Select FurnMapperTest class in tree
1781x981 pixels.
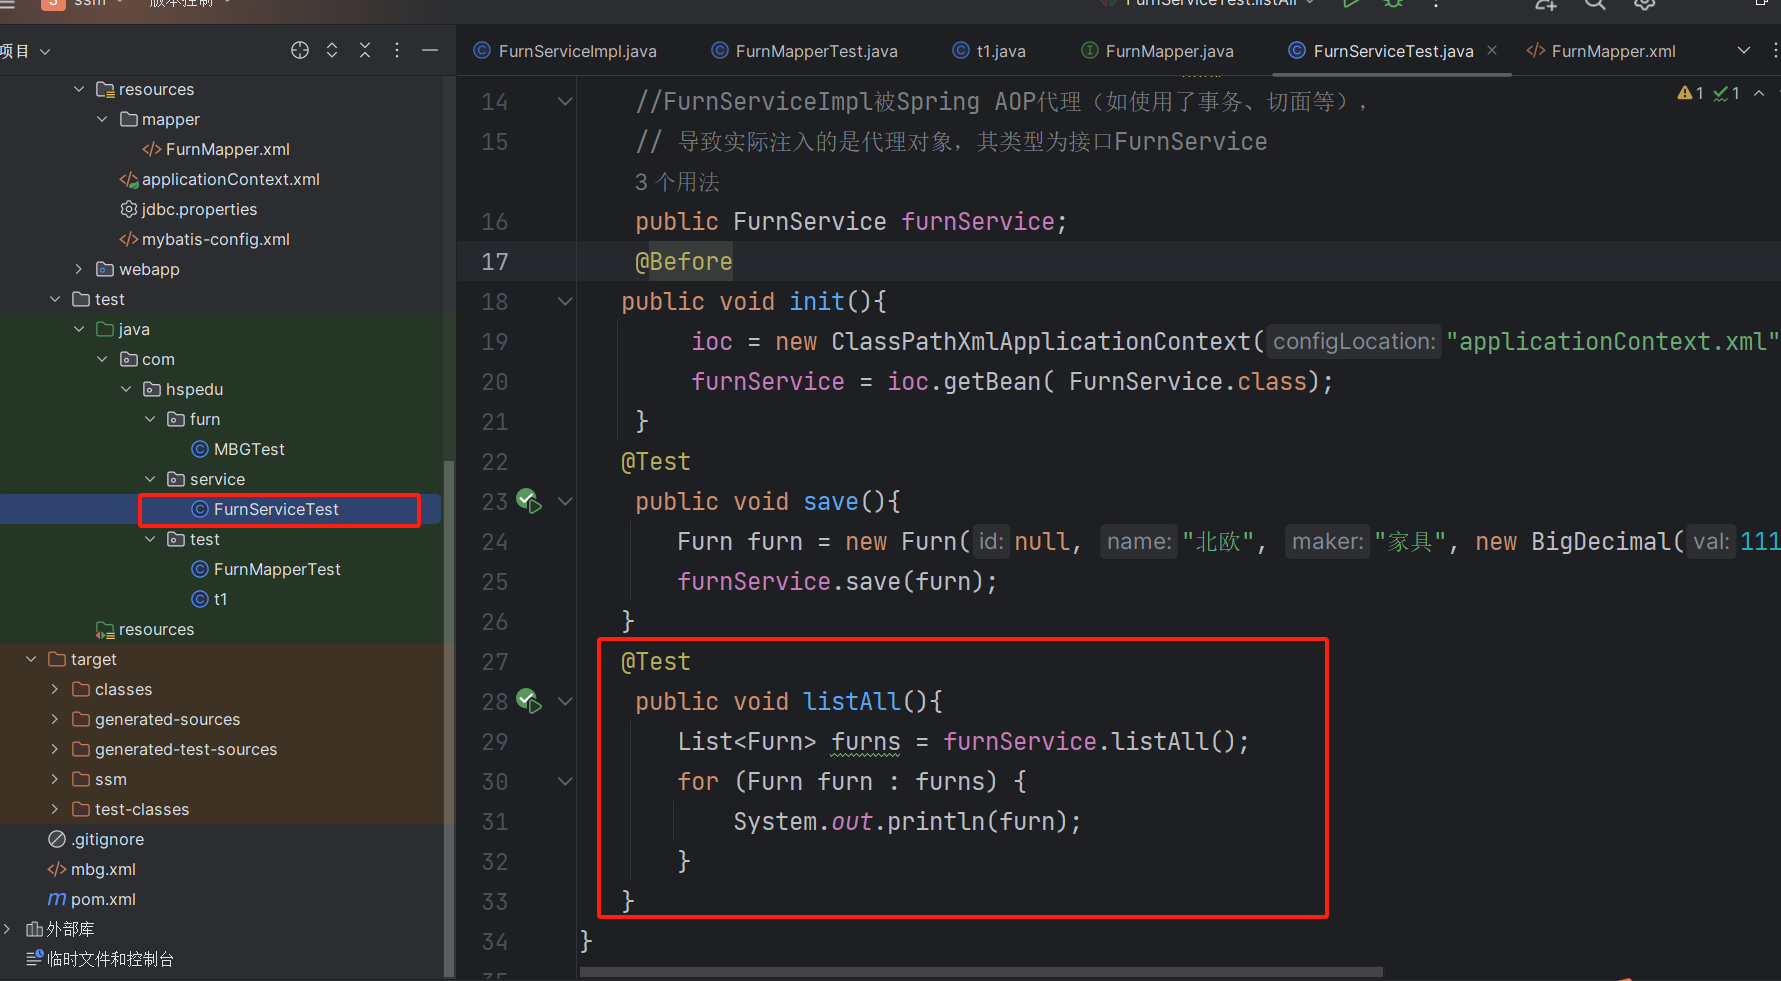pos(266,569)
